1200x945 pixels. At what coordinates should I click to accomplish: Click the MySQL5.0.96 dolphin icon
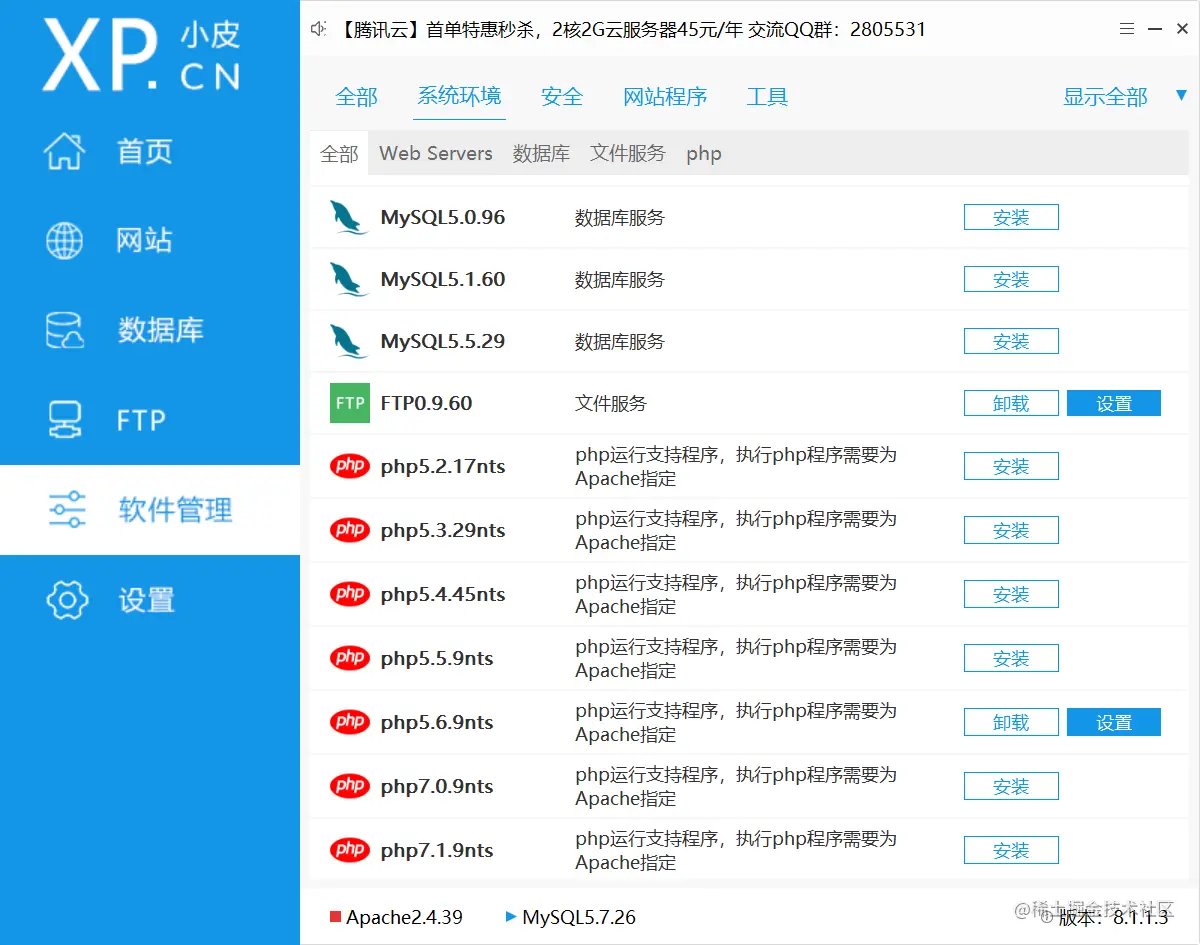click(x=349, y=217)
